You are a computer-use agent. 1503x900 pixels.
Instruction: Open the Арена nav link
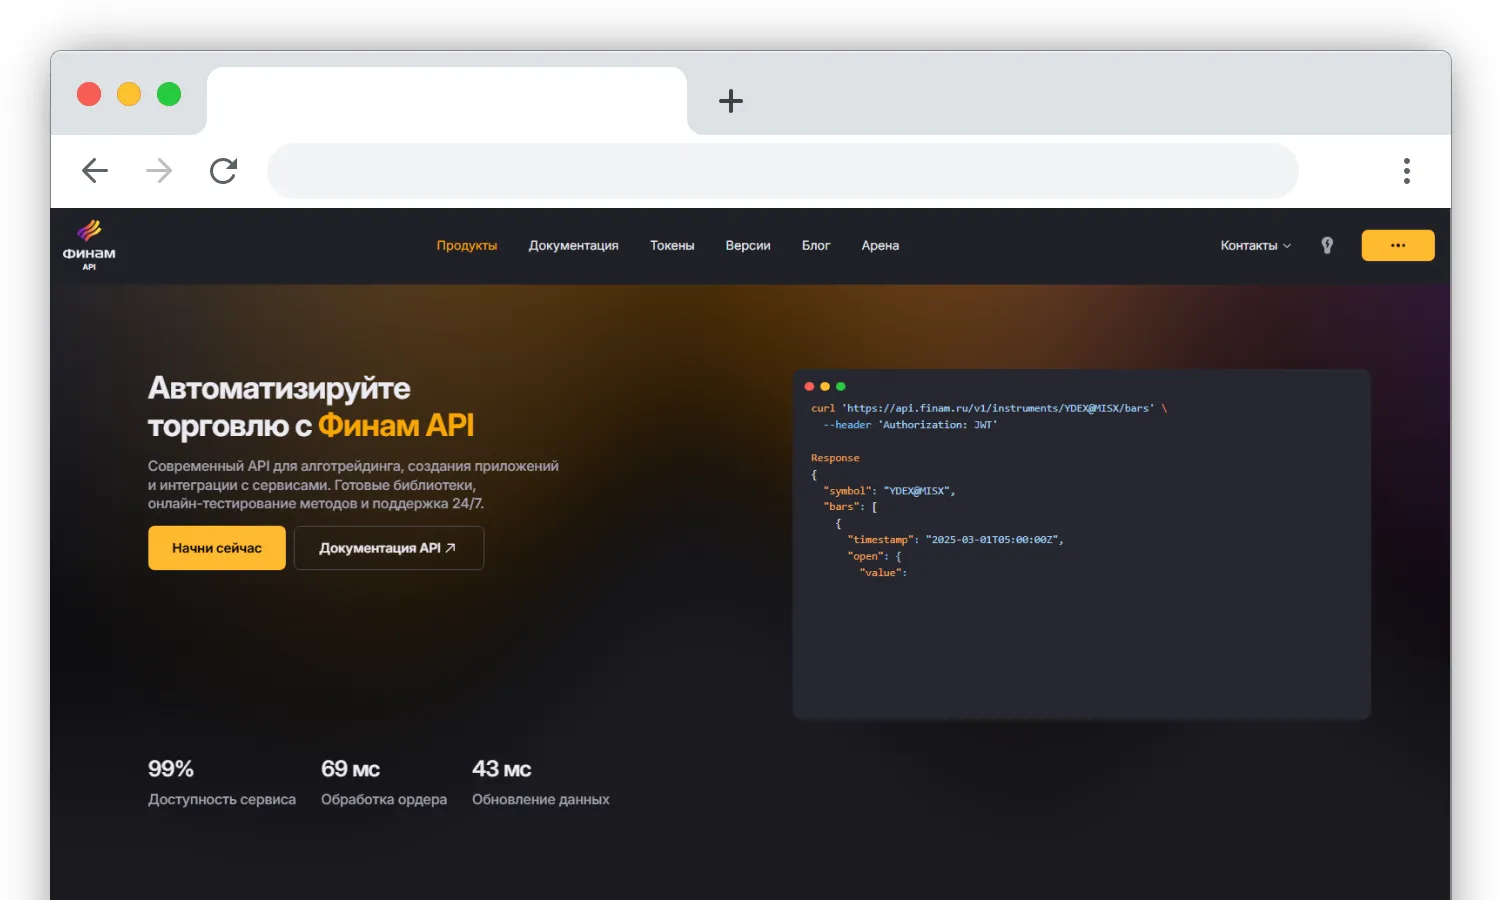pos(880,245)
